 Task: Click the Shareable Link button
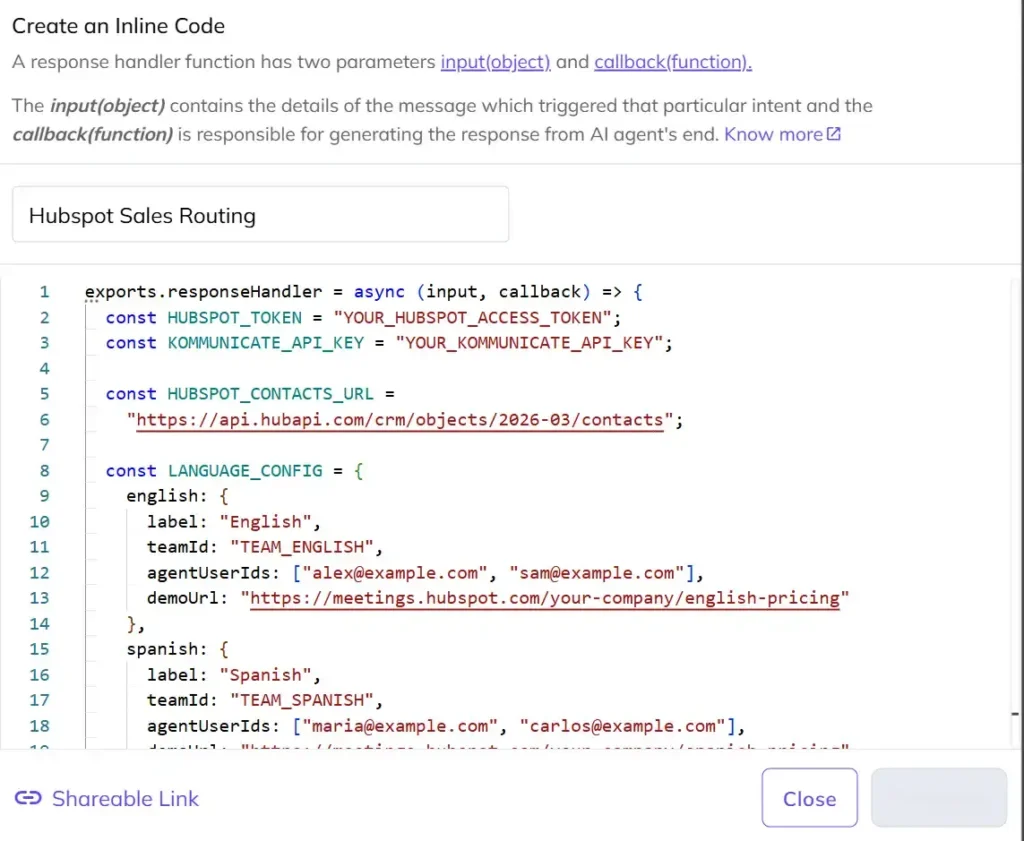[x=107, y=799]
